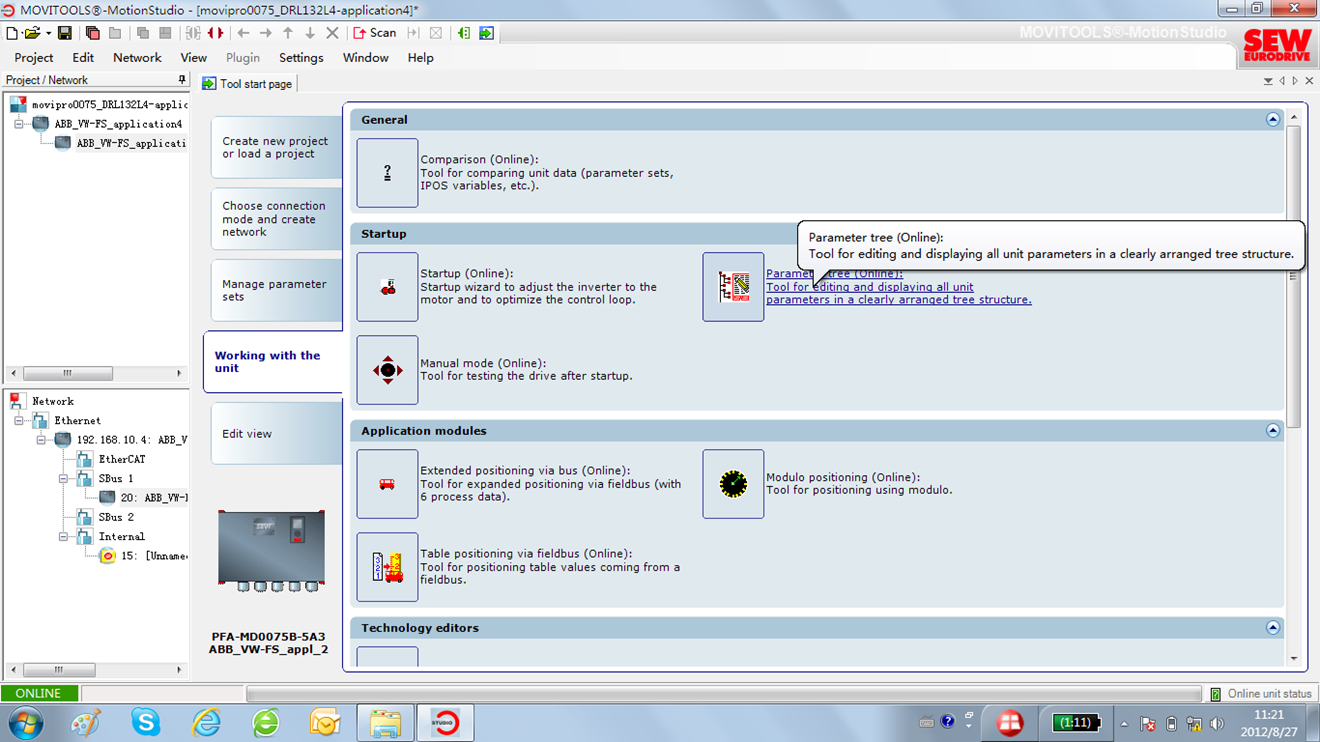Collapse the Application modules section
Screen dimensions: 1320x742
(x=1272, y=431)
